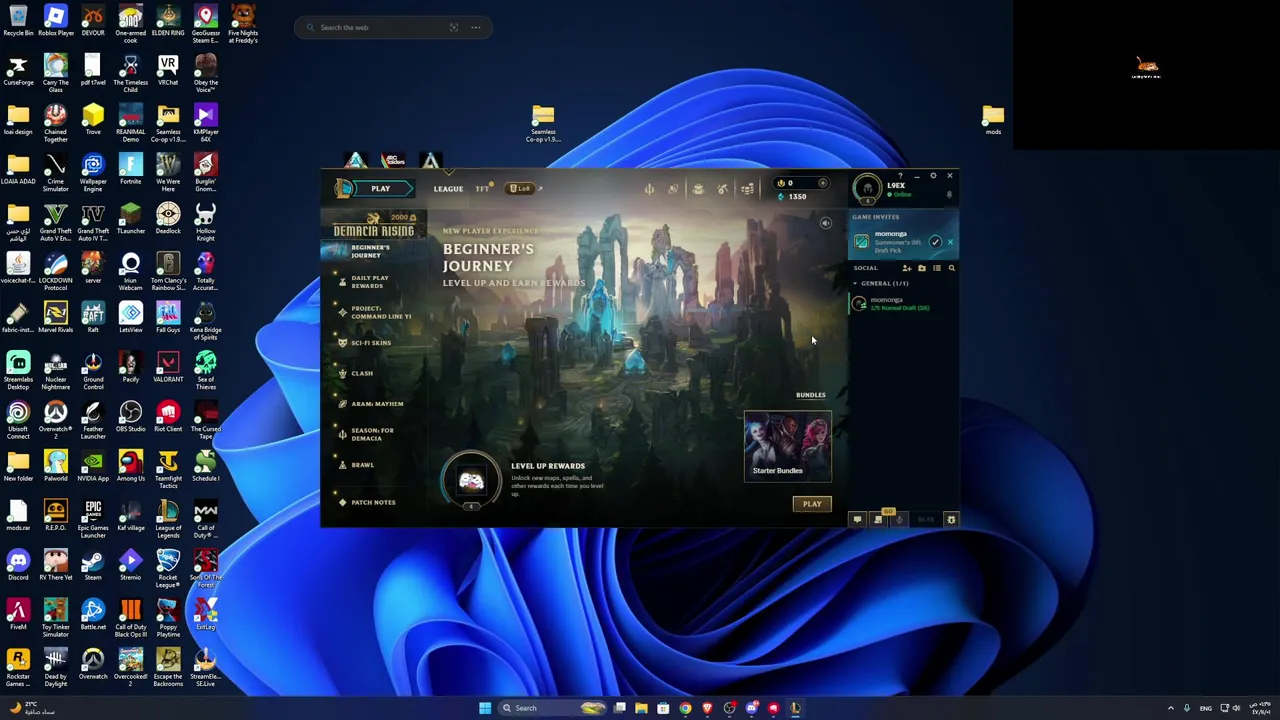Open File Explorer from the taskbar
The image size is (1280, 720).
coord(641,708)
